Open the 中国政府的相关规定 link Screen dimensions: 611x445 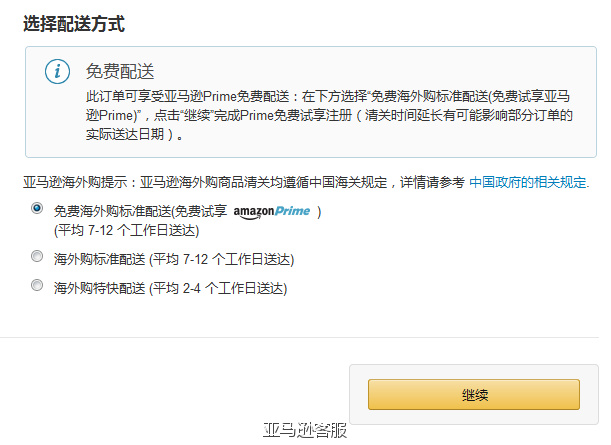(x=529, y=182)
